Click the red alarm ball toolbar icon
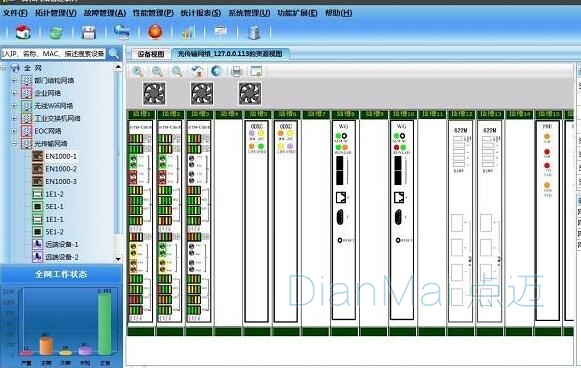The image size is (581, 368). click(x=155, y=32)
